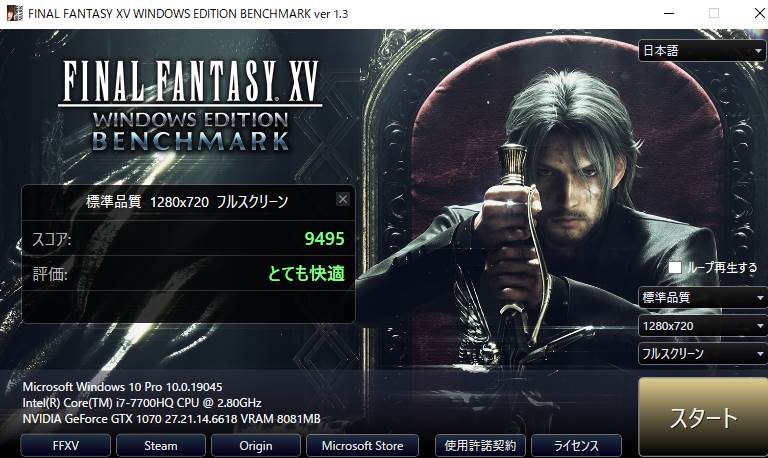
Task: Open the 1280x720 resolution dropdown
Action: click(x=702, y=326)
